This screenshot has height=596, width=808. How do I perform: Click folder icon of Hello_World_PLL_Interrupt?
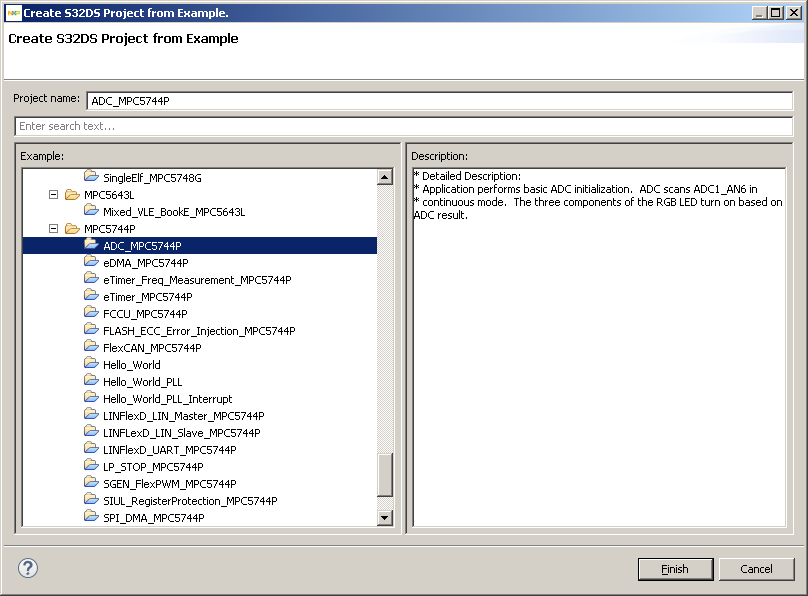91,398
